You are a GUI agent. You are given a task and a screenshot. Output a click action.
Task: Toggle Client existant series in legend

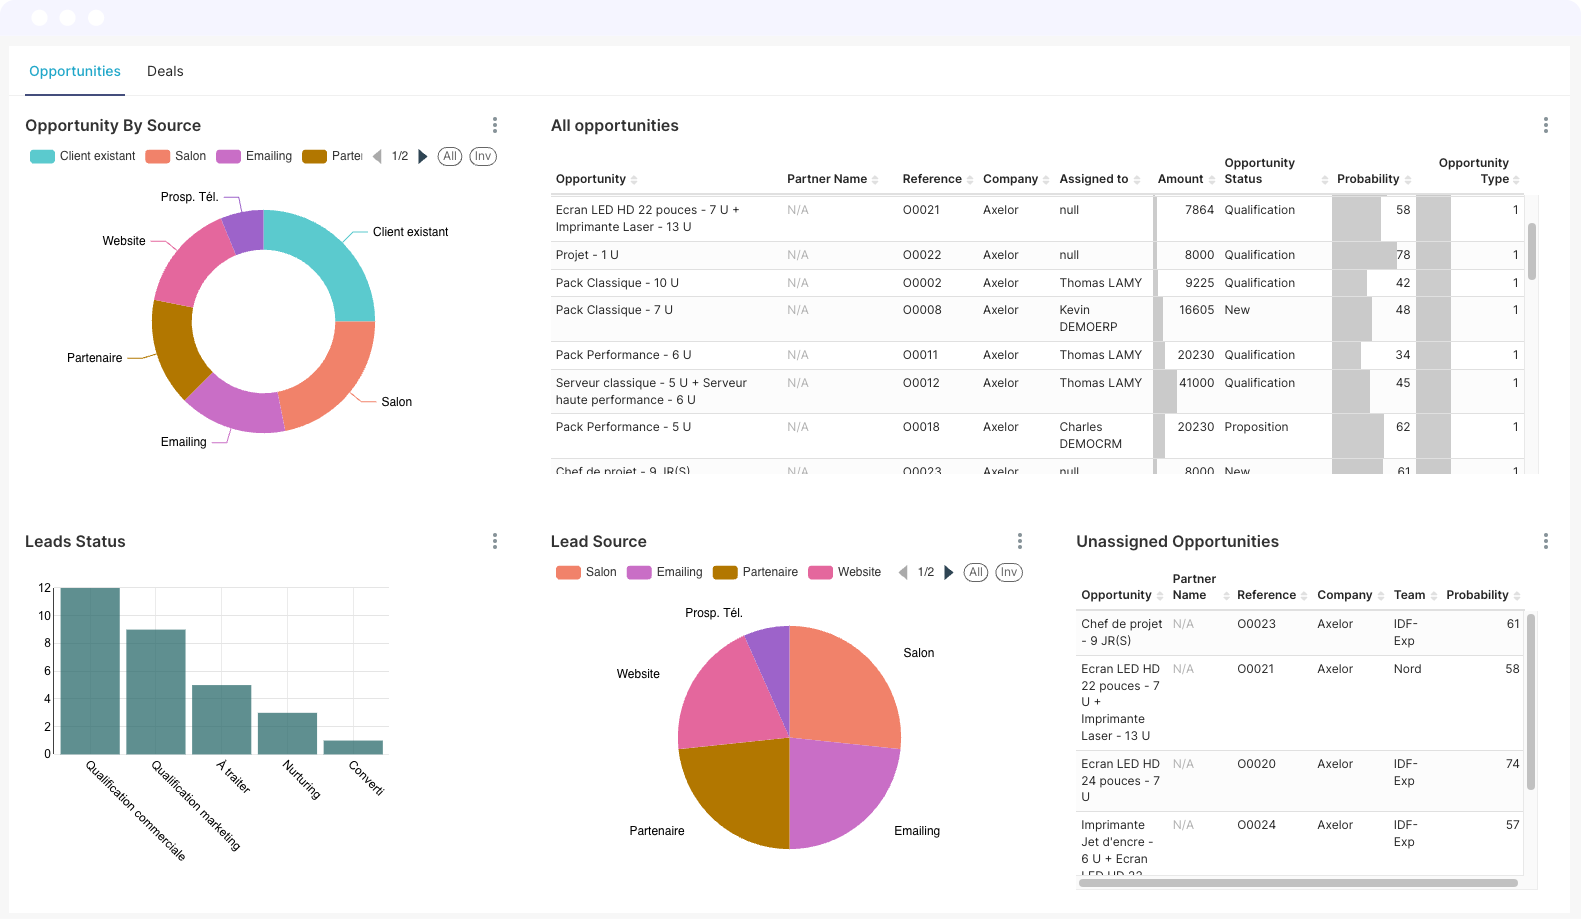[x=83, y=156]
